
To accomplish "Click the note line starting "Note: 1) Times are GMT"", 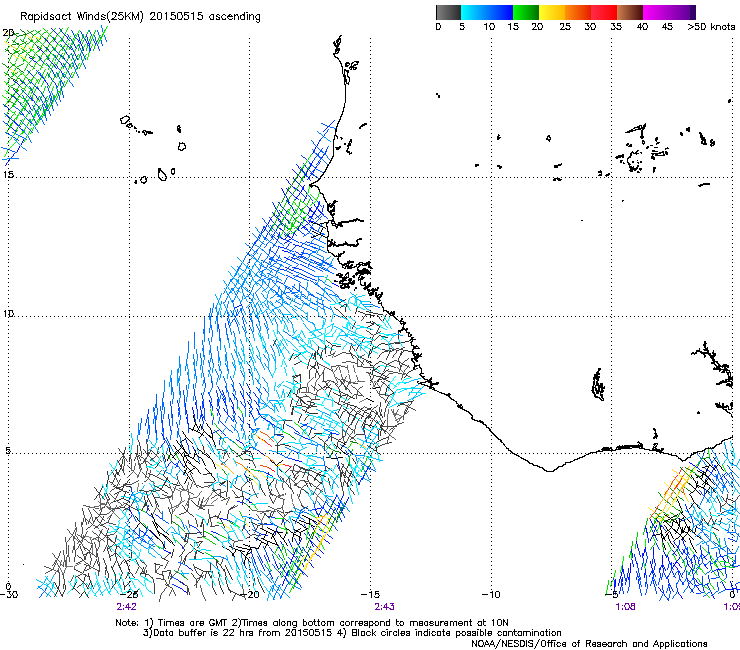I will pos(311,623).
